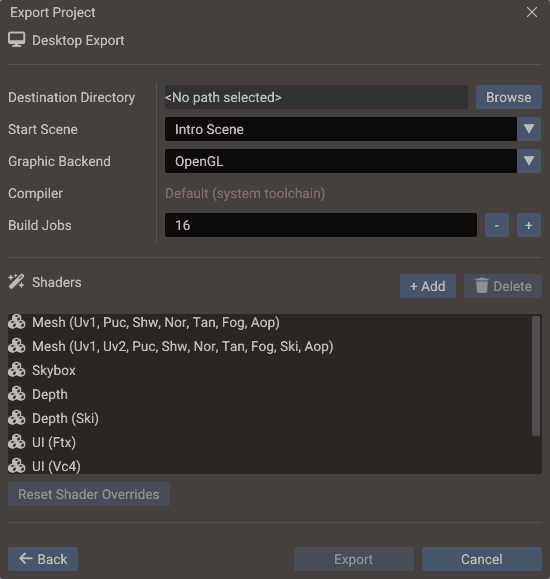Click the Export Project title text
This screenshot has width=550, height=579.
(x=53, y=13)
